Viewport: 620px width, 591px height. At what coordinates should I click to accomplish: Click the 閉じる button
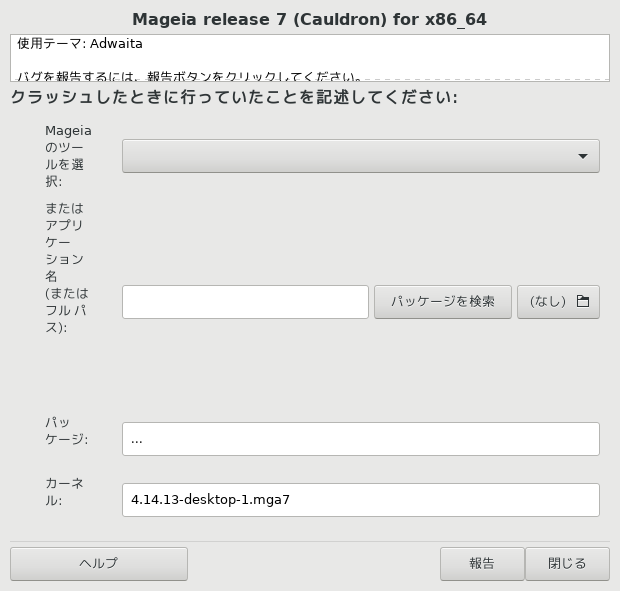(567, 564)
